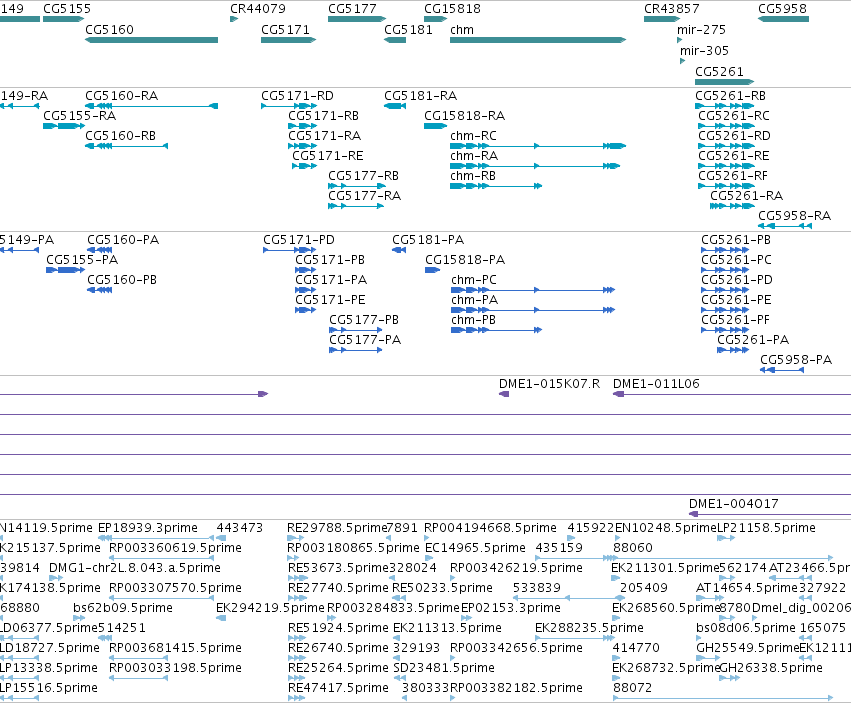The image size is (851, 703).
Task: Click the long teal CG5160 gene bar
Action: click(x=151, y=40)
